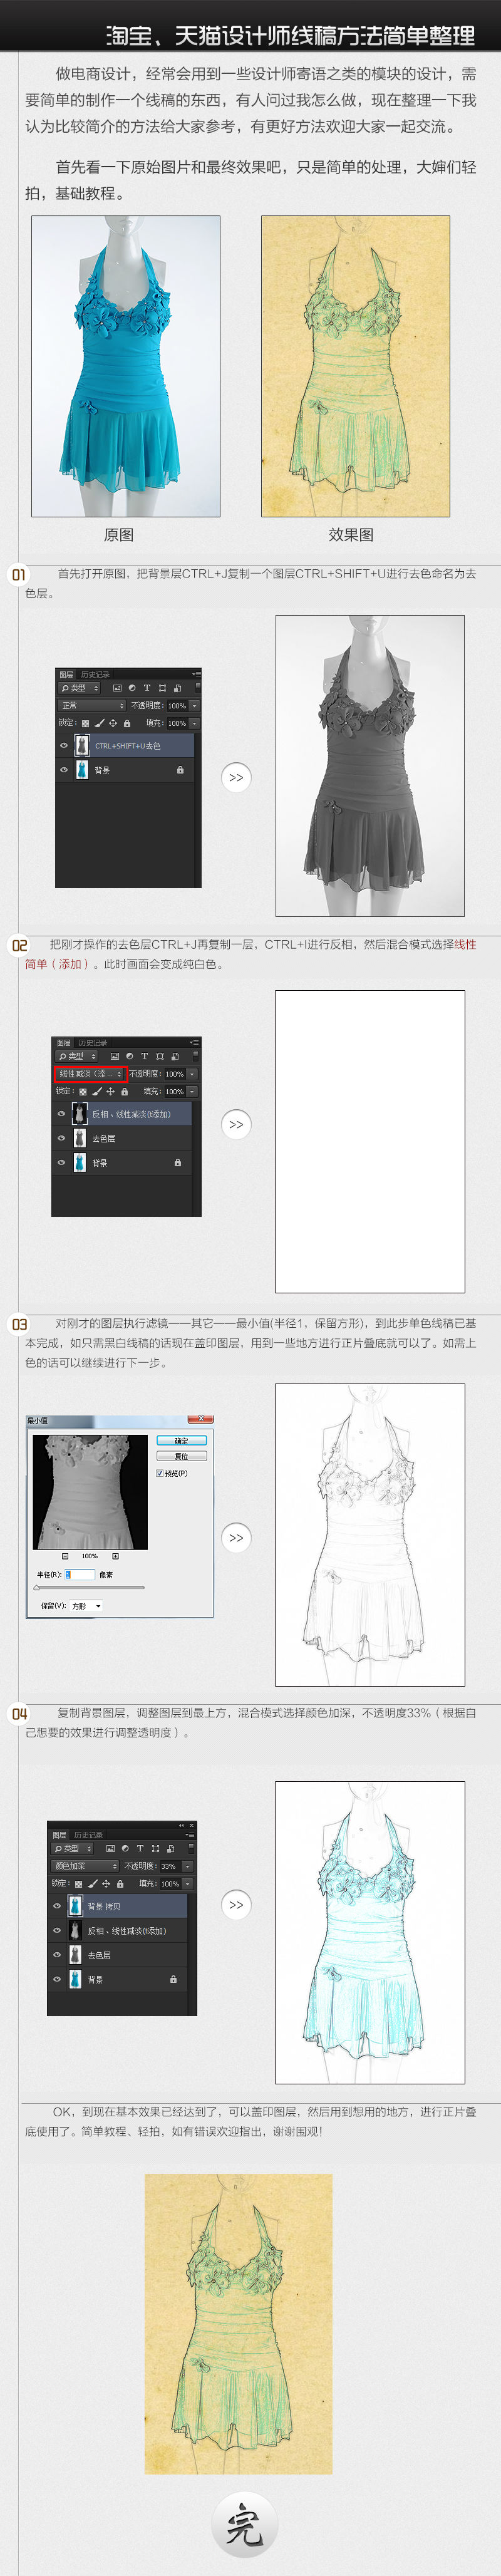This screenshot has width=501, height=2576.
Task: Select 去色层 layer row in step 02 panel
Action: 122,1138
